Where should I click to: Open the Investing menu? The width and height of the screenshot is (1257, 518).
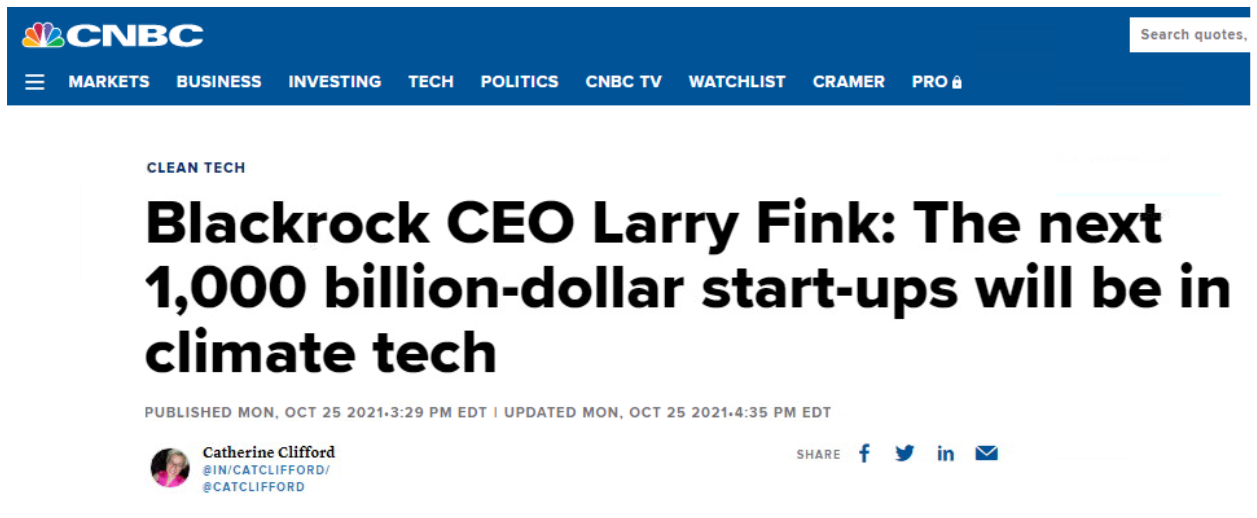click(335, 82)
